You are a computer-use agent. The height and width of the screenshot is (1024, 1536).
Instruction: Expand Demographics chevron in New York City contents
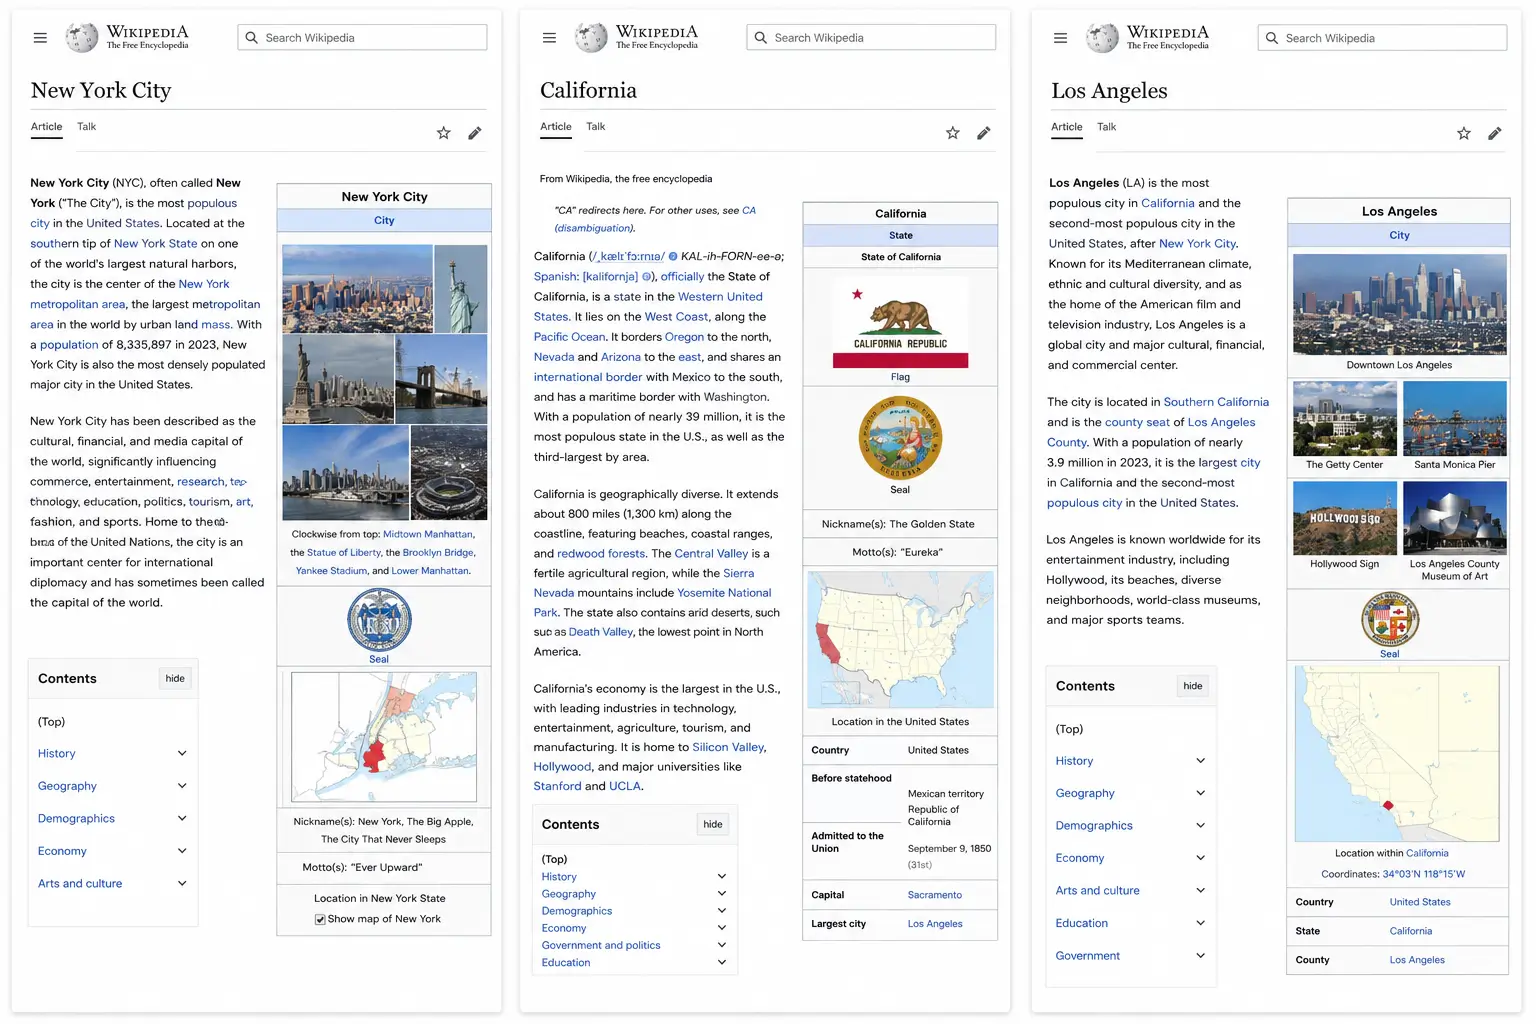(182, 818)
